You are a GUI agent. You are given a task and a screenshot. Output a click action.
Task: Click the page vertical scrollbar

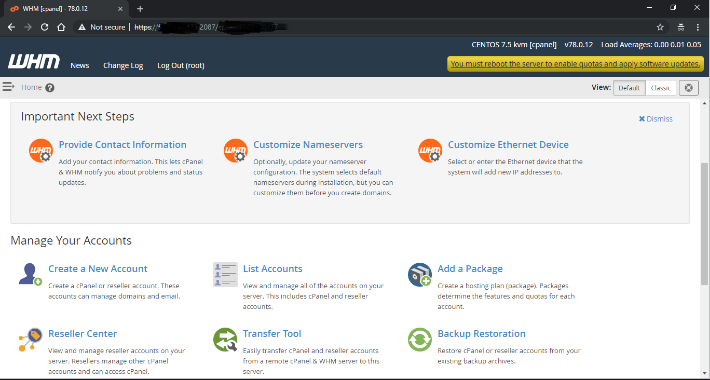click(705, 224)
